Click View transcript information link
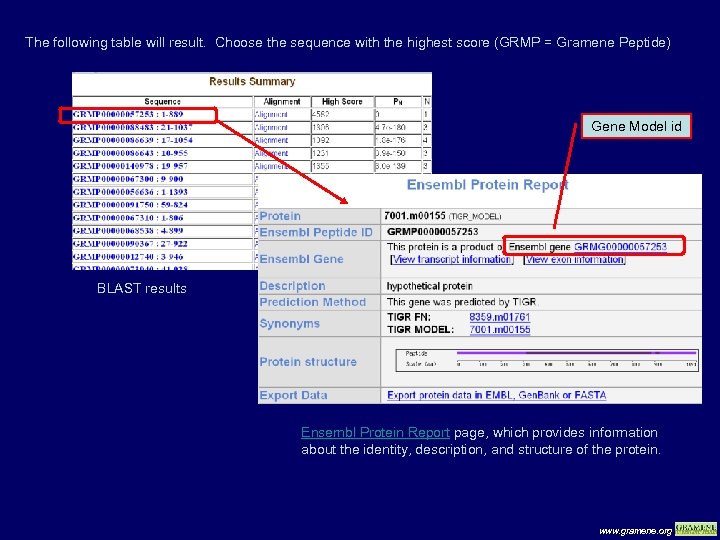 coord(452,259)
